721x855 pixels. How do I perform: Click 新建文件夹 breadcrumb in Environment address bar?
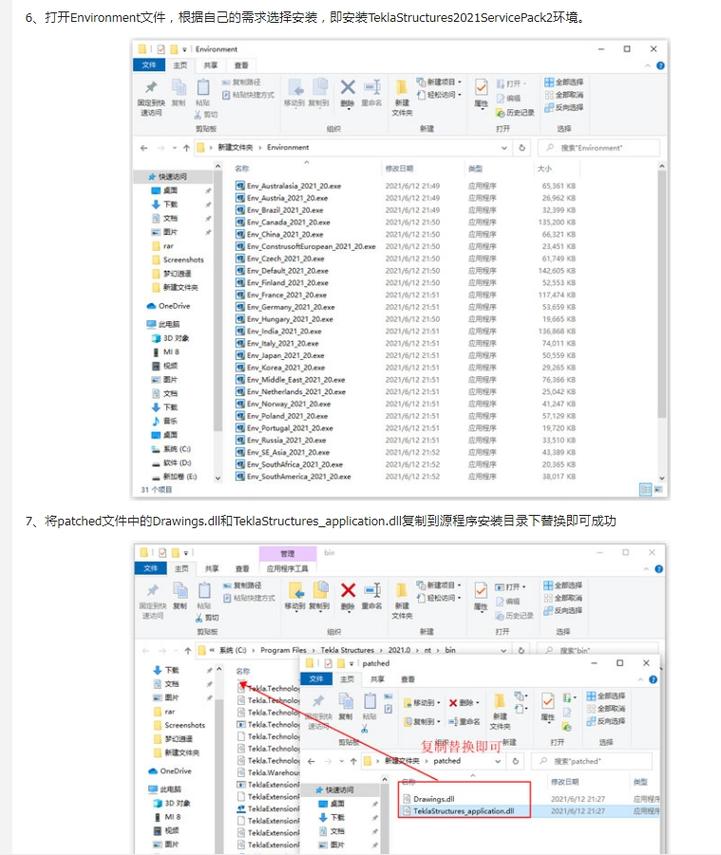(x=235, y=147)
